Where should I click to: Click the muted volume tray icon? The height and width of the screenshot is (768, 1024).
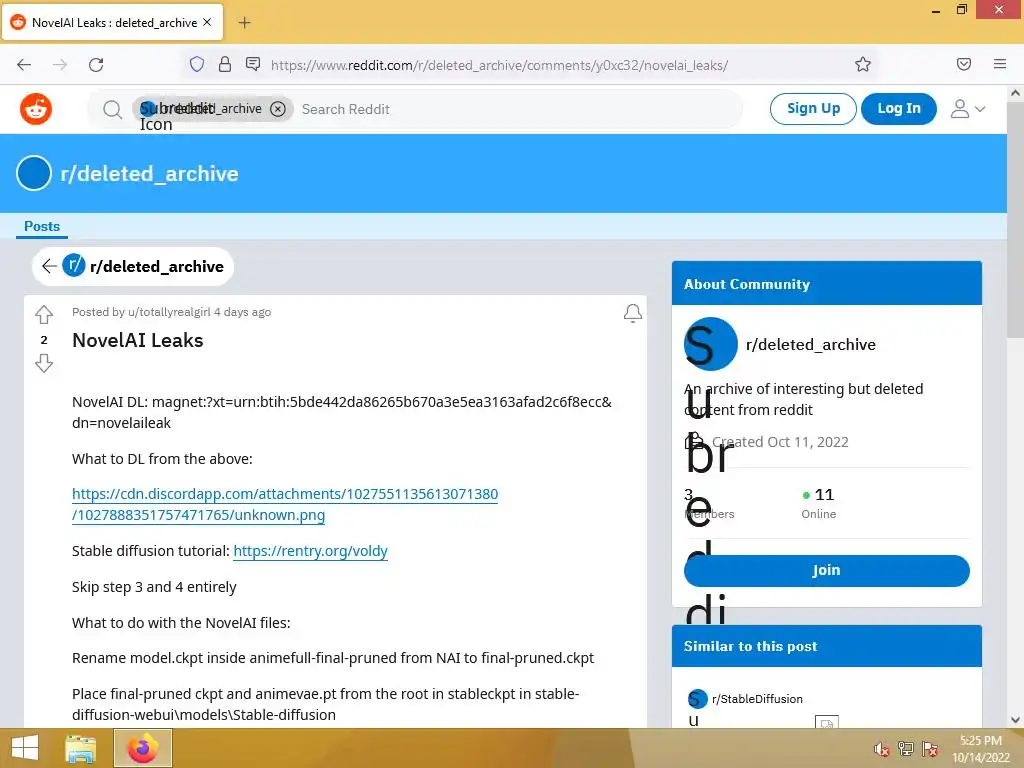[x=881, y=748]
